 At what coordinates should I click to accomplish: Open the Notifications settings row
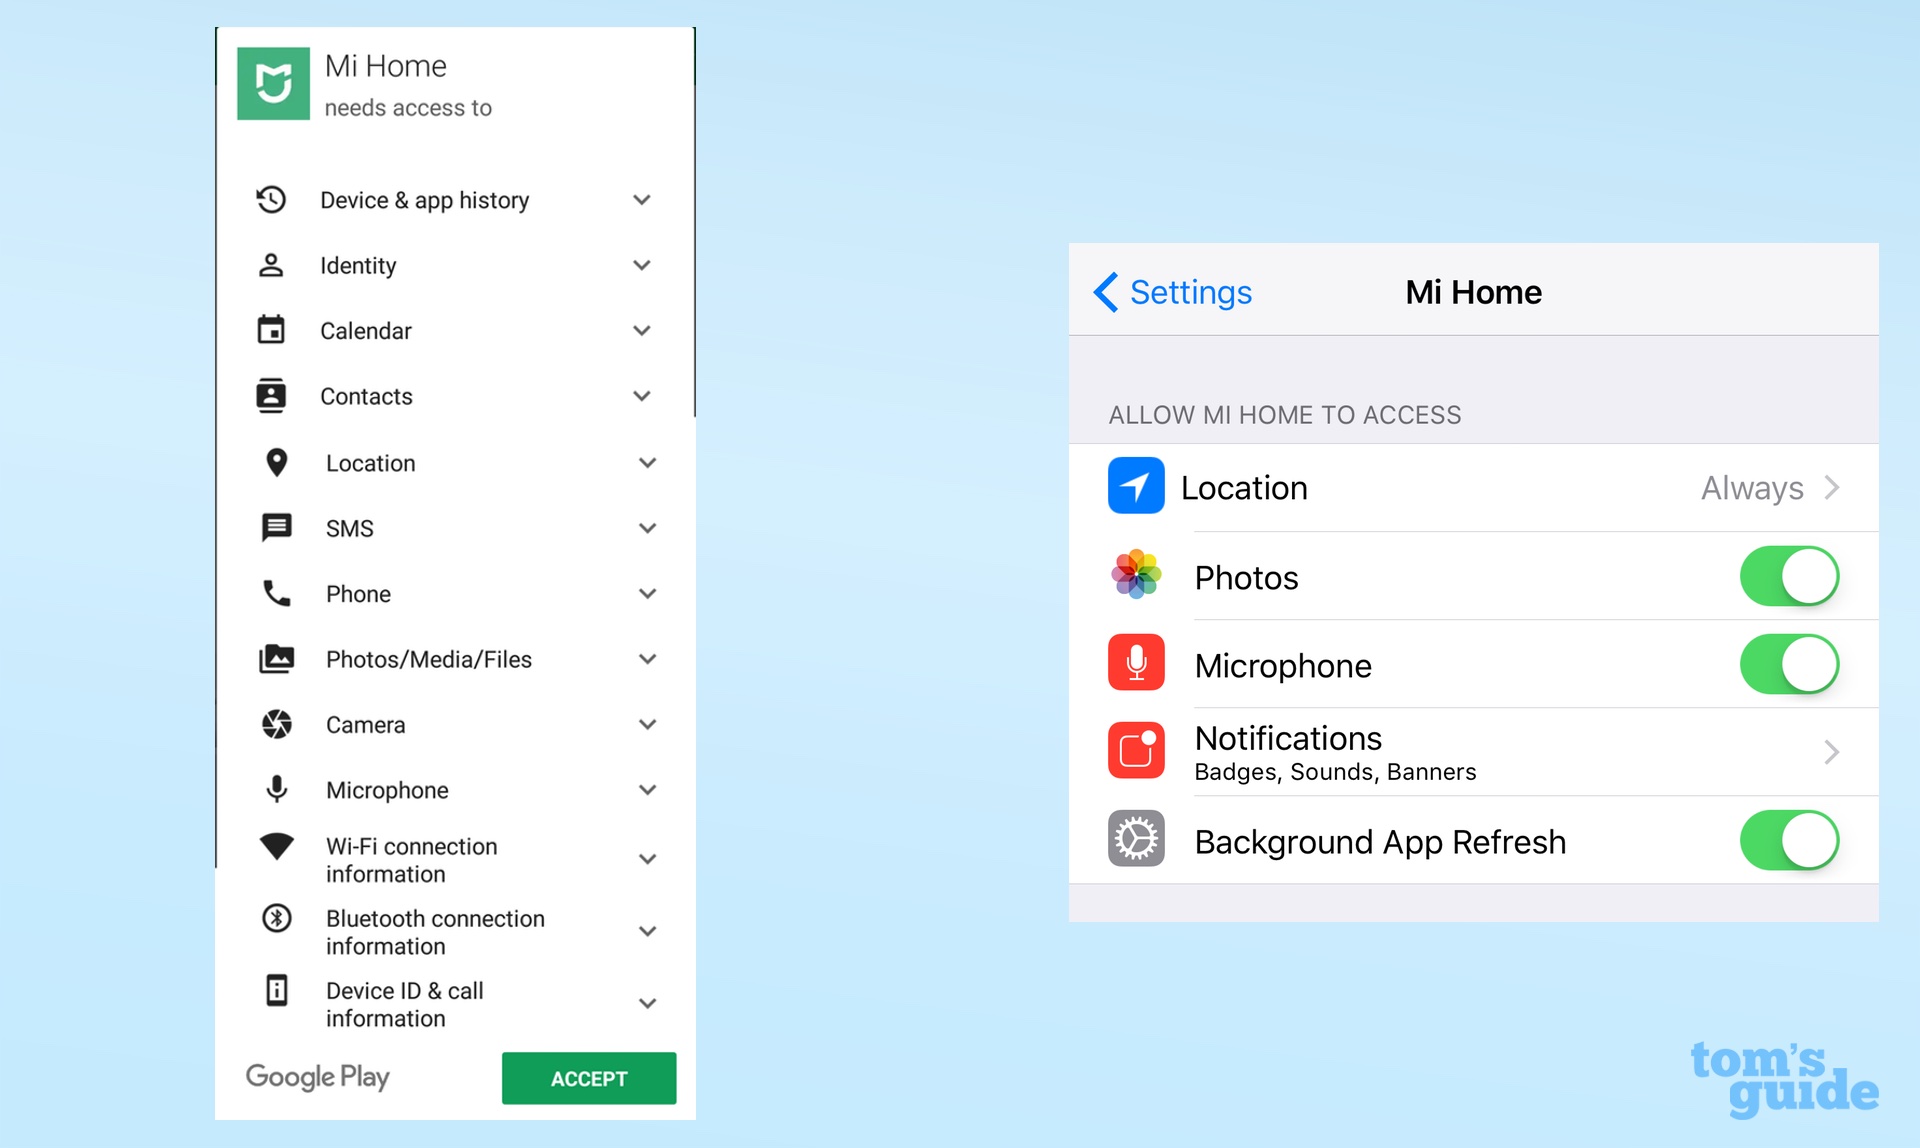tap(1473, 752)
